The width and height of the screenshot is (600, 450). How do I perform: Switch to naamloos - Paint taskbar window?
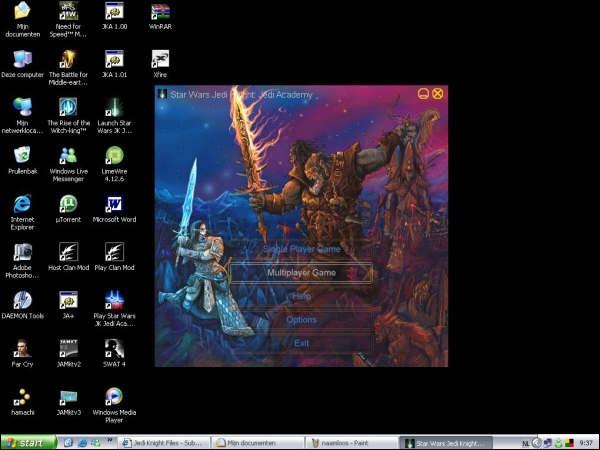pos(351,442)
